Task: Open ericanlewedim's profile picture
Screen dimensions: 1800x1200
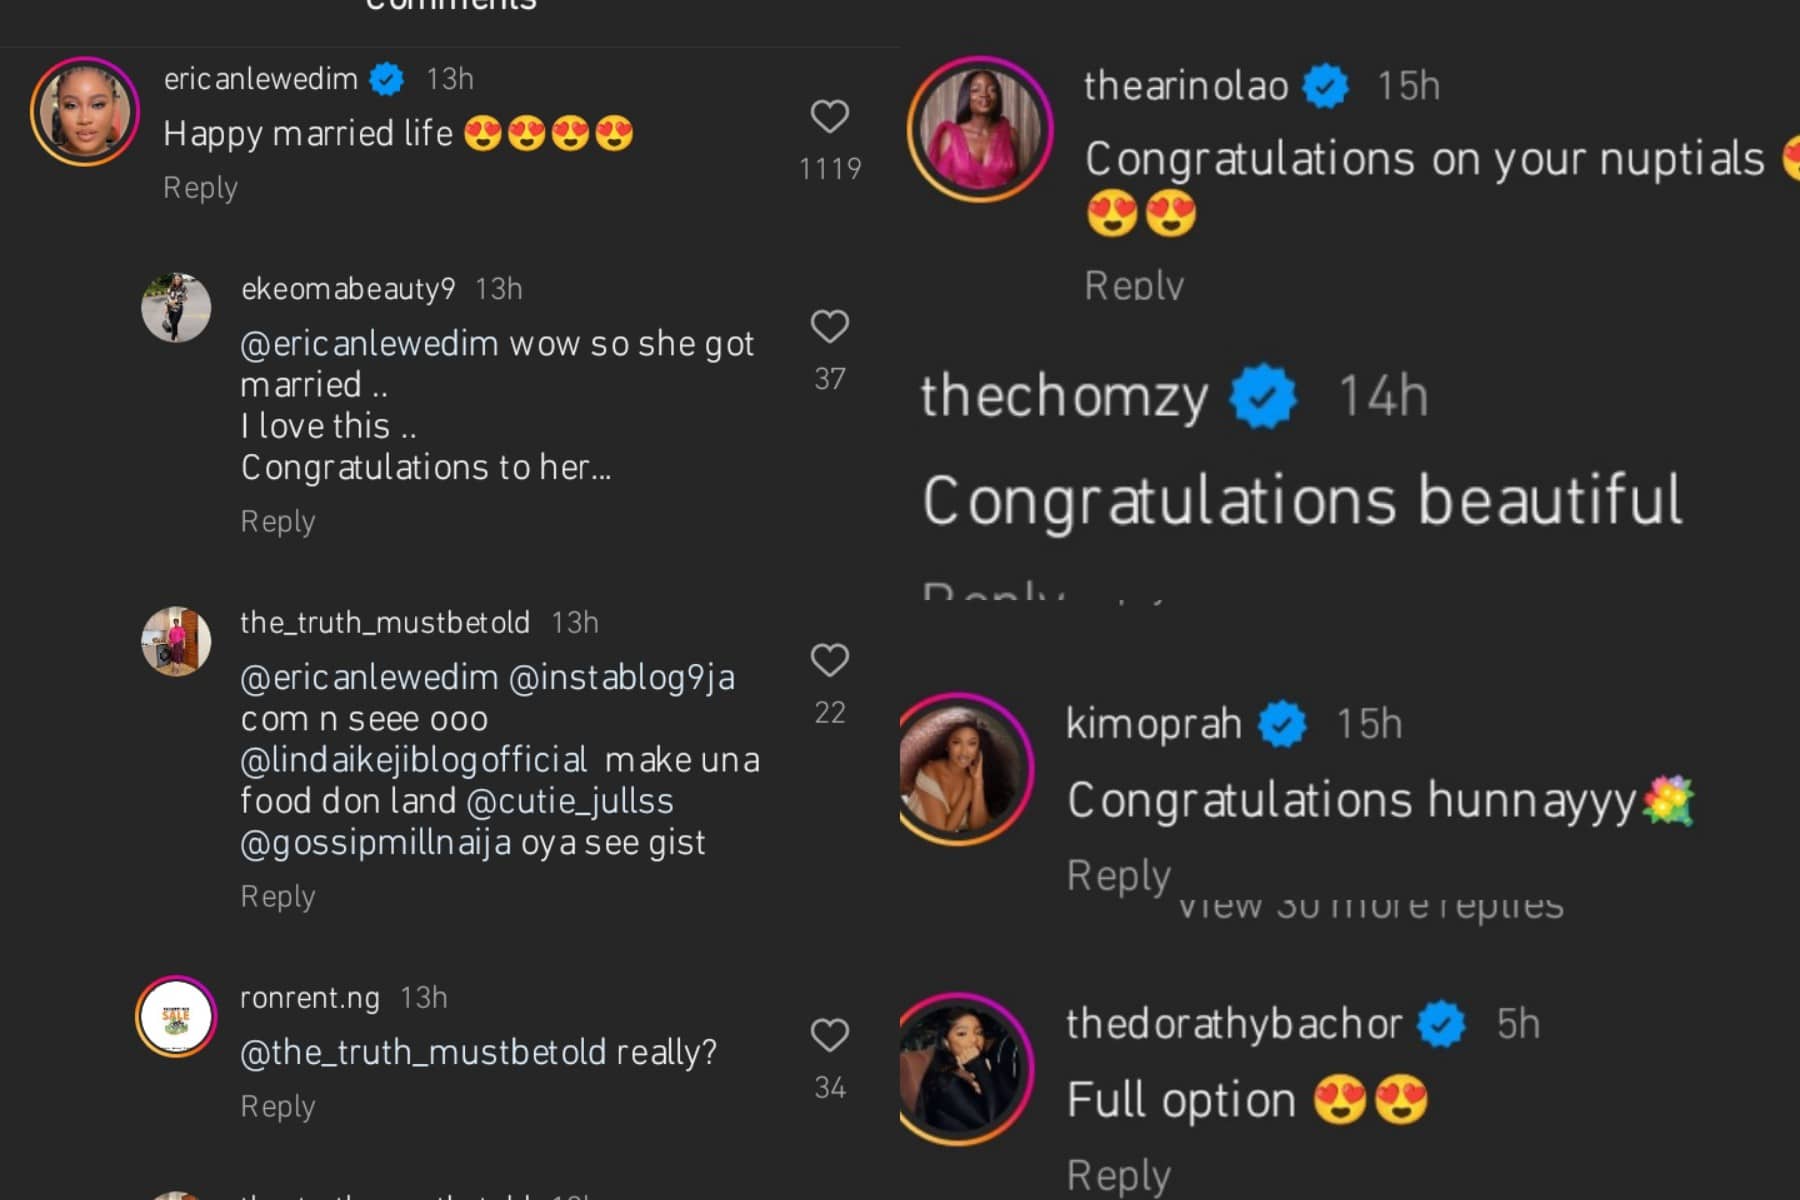Action: pyautogui.click(x=85, y=111)
